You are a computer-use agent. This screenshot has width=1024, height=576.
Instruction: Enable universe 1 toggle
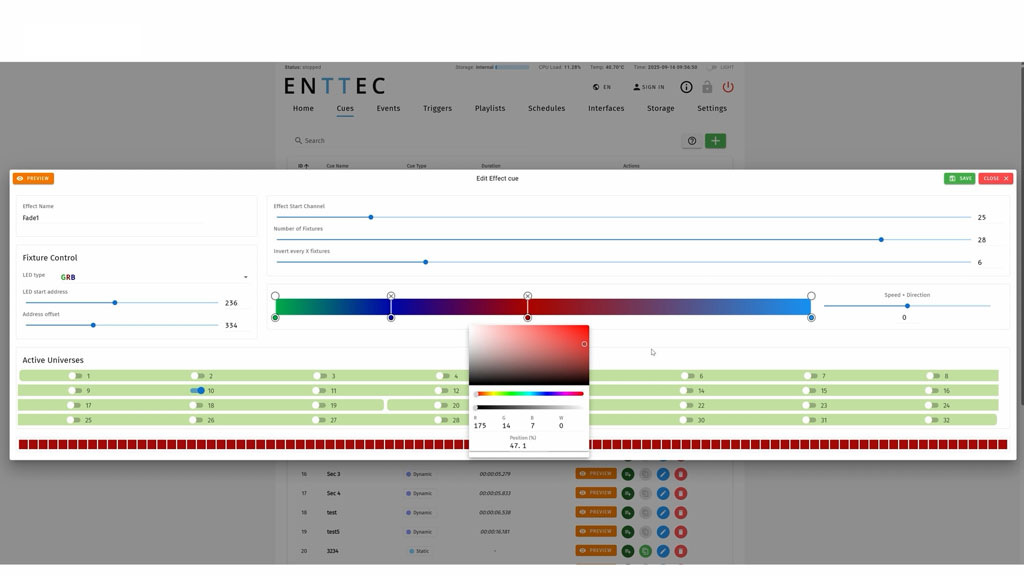pyautogui.click(x=75, y=376)
